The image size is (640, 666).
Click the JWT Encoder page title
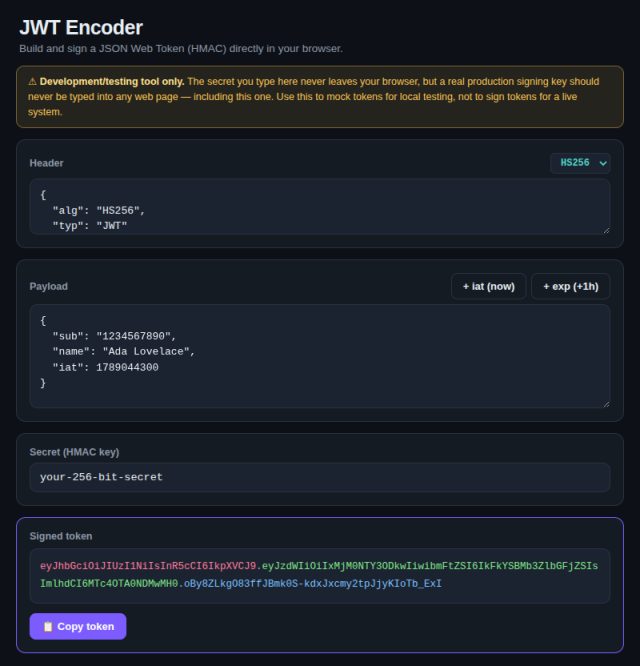pos(81,28)
